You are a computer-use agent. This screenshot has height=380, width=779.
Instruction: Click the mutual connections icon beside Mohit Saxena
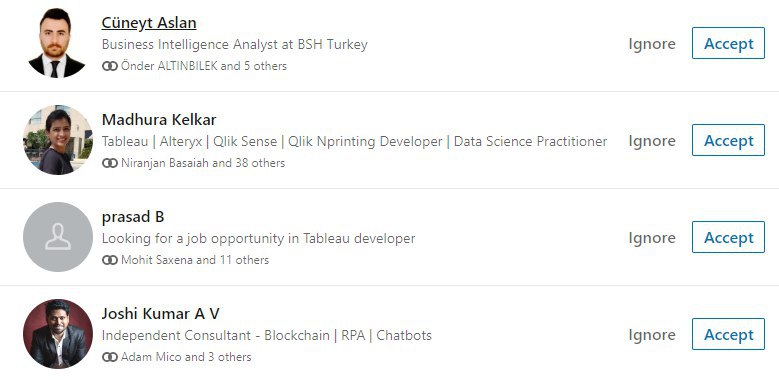[x=110, y=260]
